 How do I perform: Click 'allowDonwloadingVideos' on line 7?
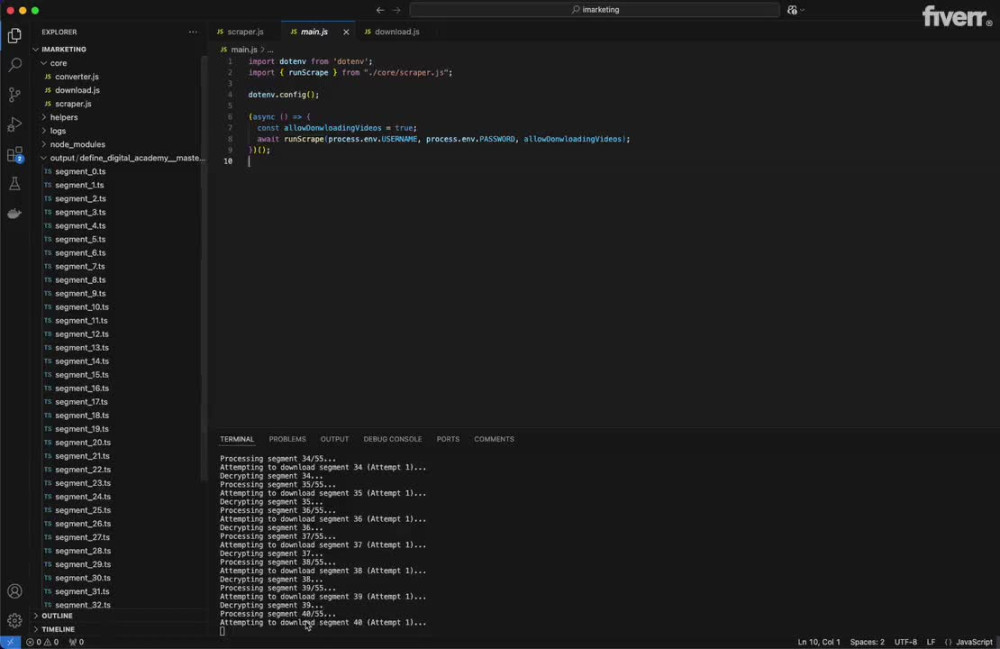pyautogui.click(x=332, y=128)
